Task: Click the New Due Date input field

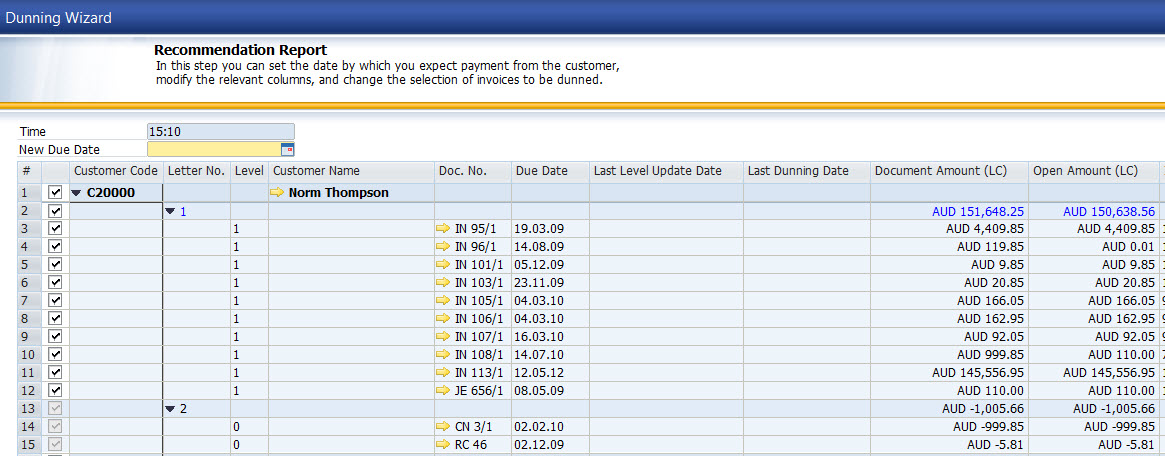Action: (x=213, y=150)
